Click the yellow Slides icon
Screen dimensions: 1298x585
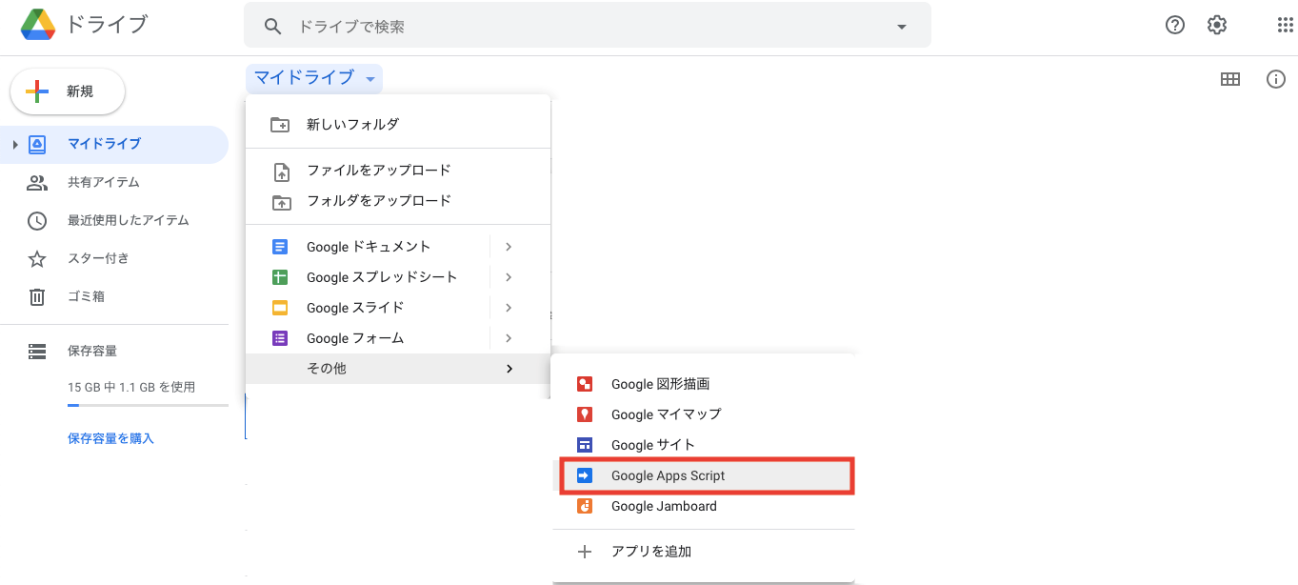pyautogui.click(x=280, y=308)
